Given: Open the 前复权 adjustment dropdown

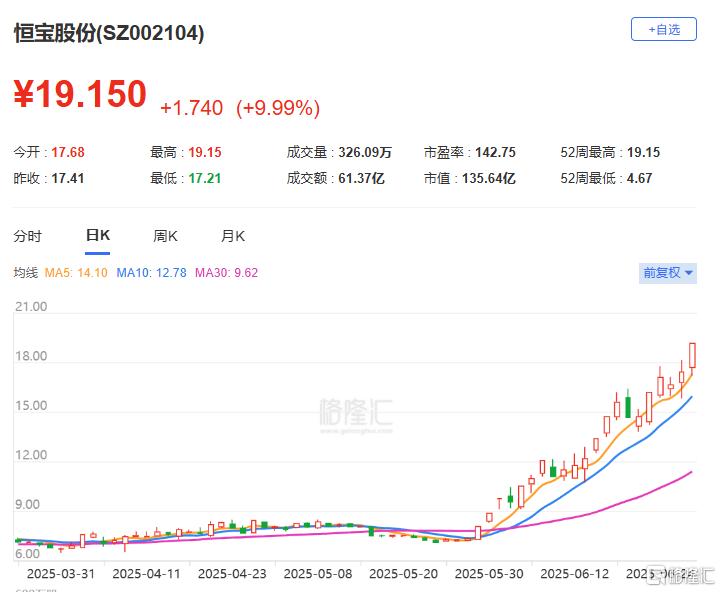Looking at the screenshot, I should pos(668,273).
